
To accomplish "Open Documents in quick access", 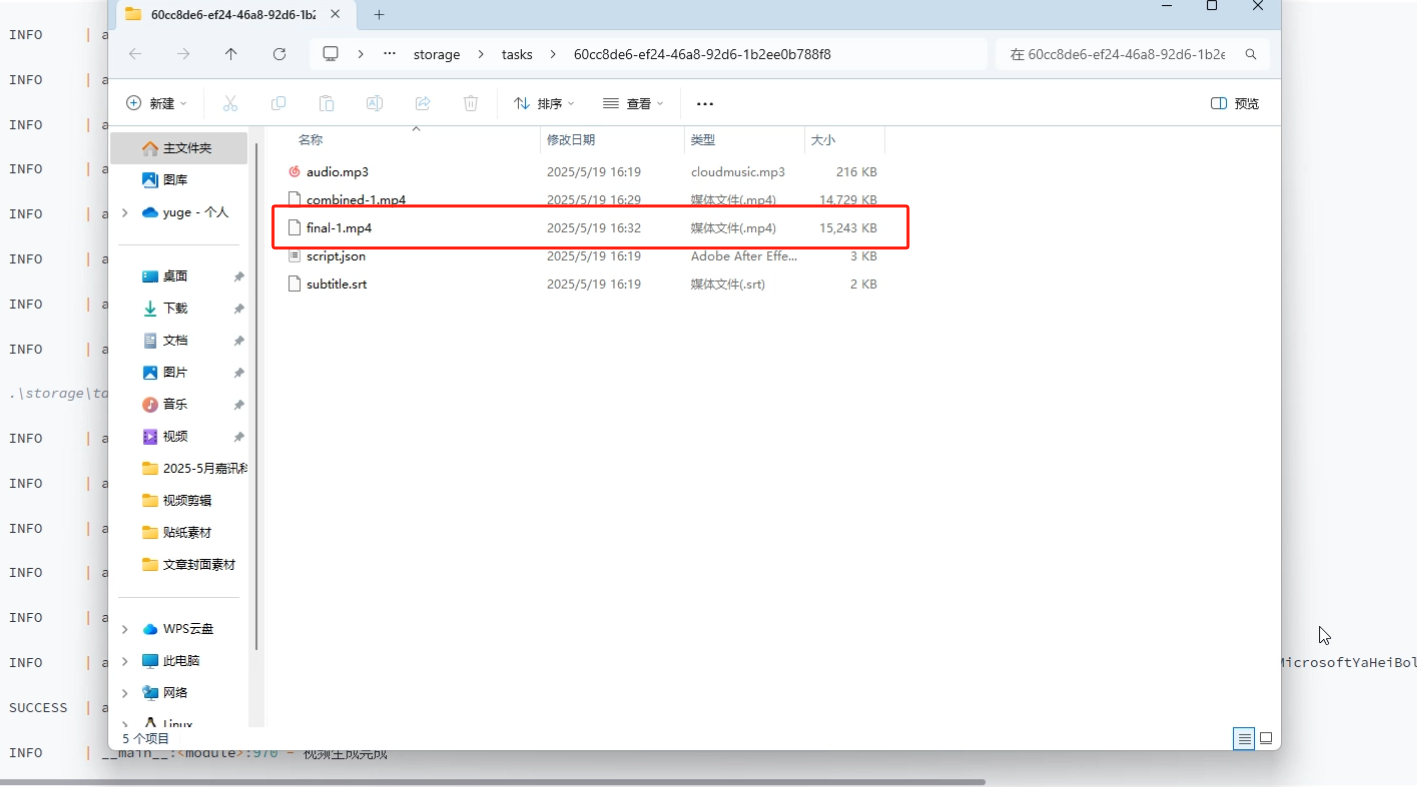I will (x=166, y=340).
